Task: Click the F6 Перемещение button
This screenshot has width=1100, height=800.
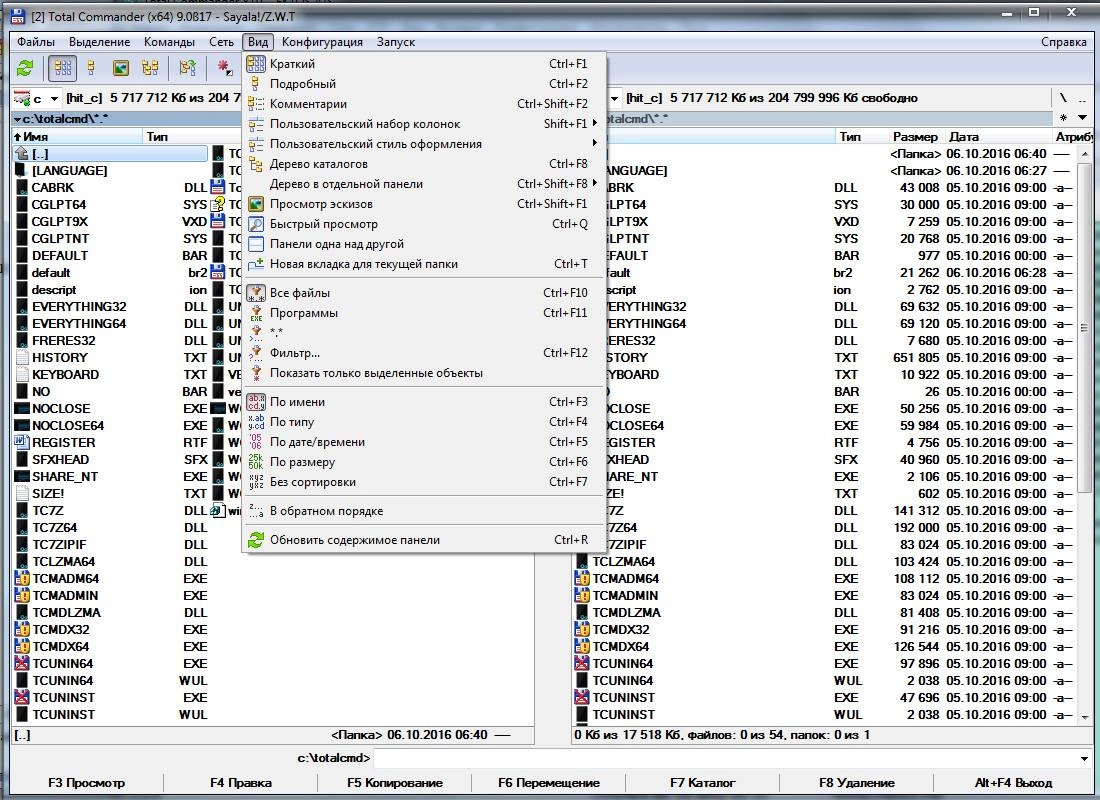Action: (x=549, y=782)
